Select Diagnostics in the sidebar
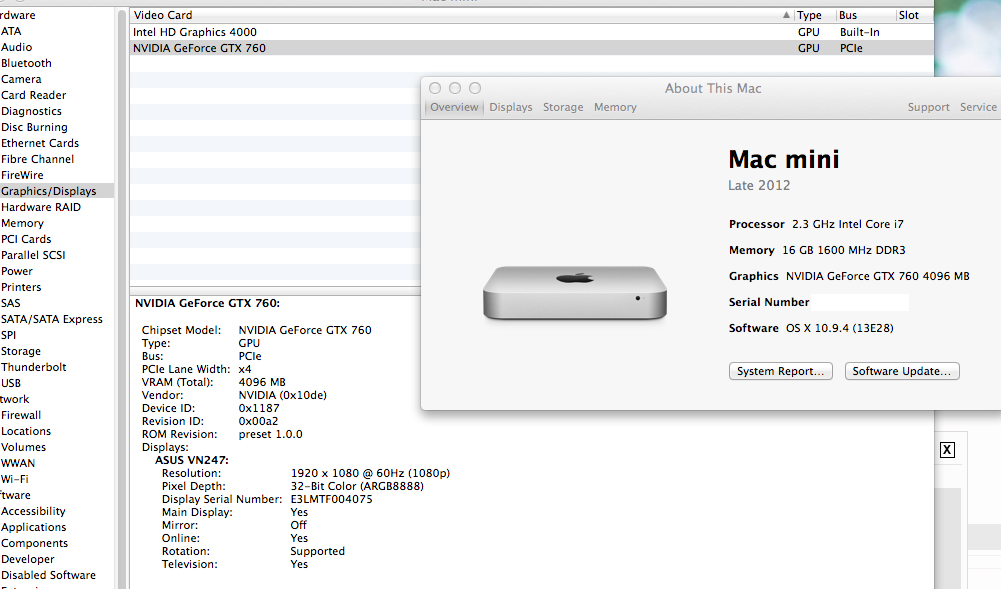 (x=31, y=111)
